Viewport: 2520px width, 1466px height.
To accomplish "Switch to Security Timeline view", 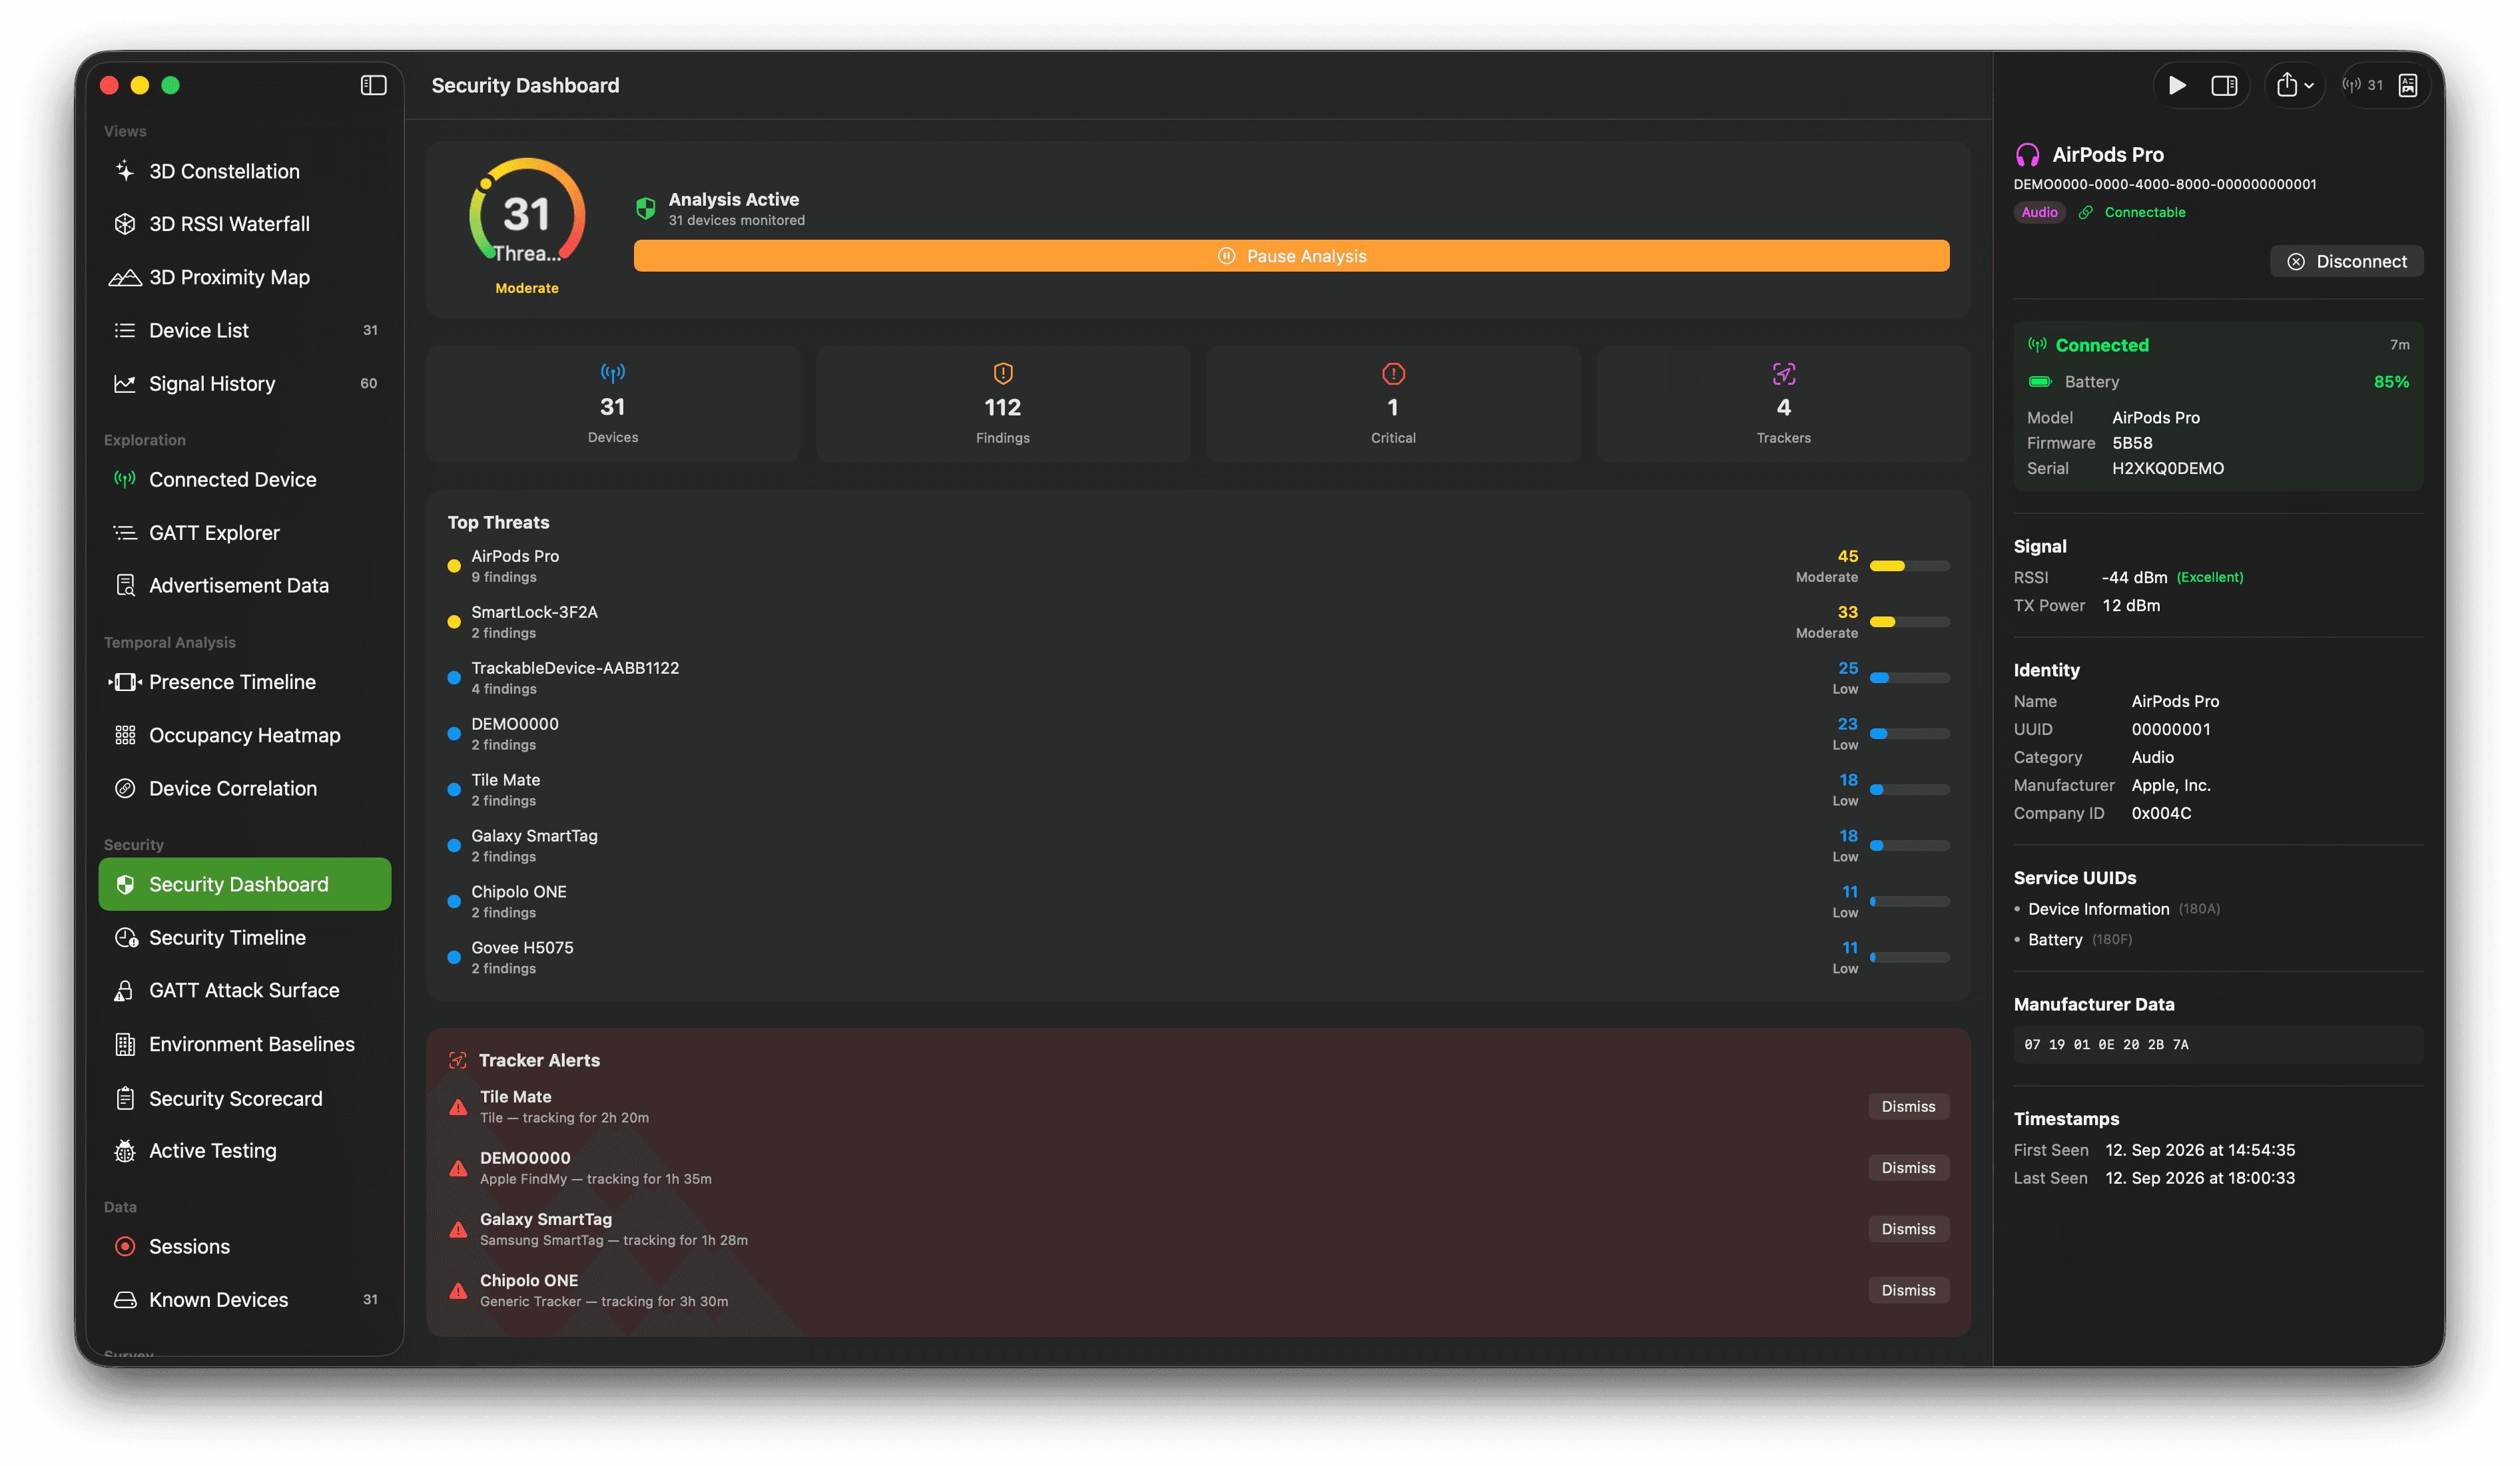I will point(245,938).
